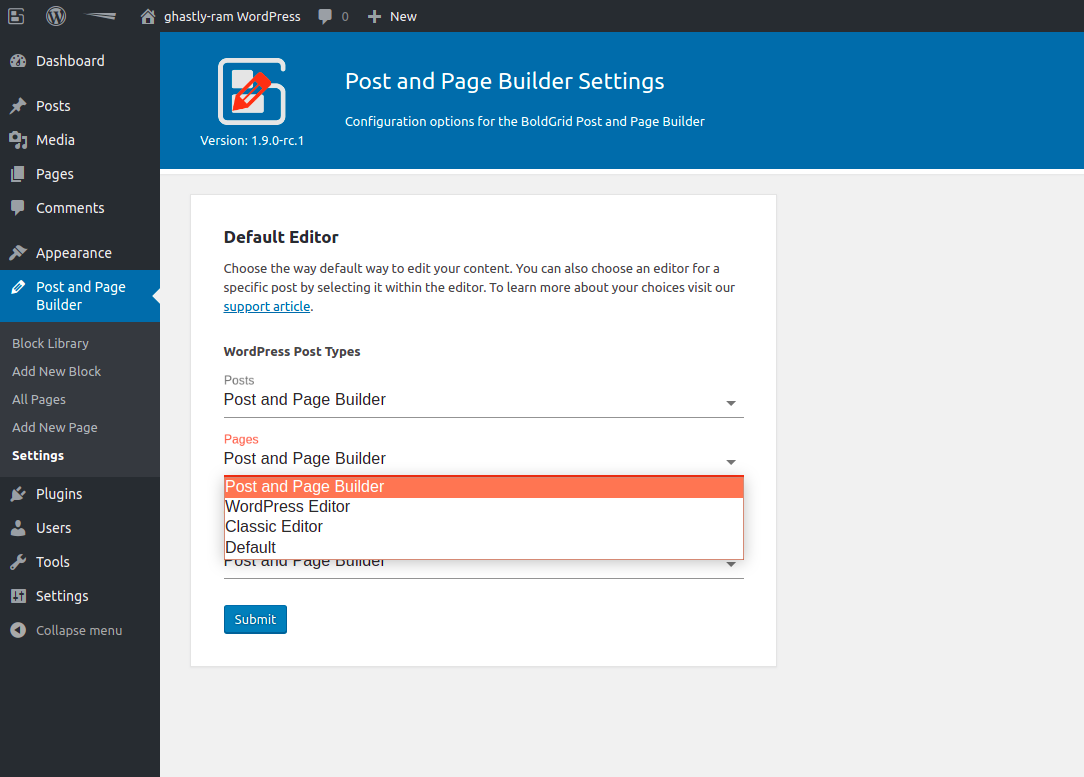Click the Submit button
The image size is (1084, 777).
coord(255,619)
